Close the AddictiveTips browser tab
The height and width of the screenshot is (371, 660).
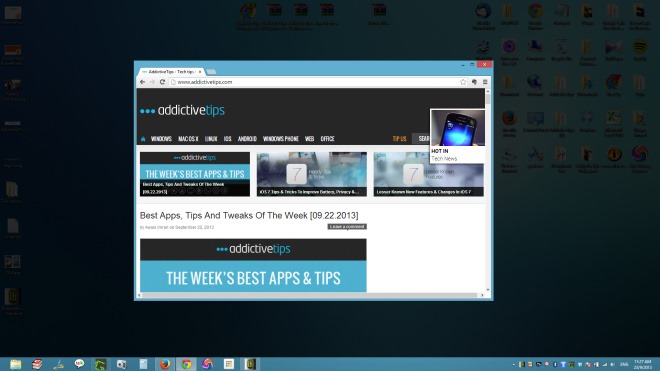click(x=200, y=72)
